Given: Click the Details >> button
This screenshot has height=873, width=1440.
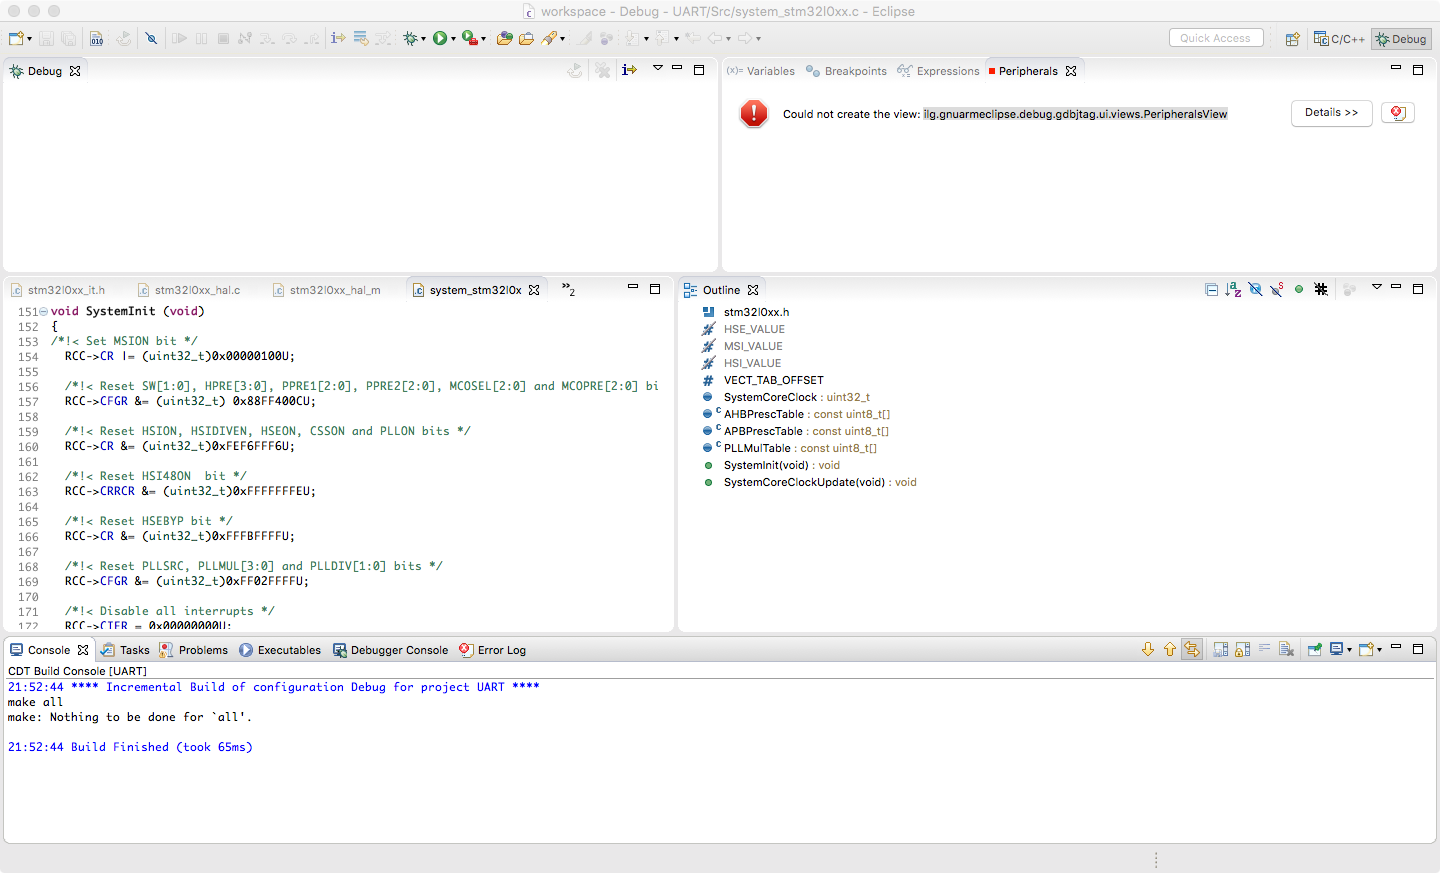Looking at the screenshot, I should pyautogui.click(x=1331, y=113).
